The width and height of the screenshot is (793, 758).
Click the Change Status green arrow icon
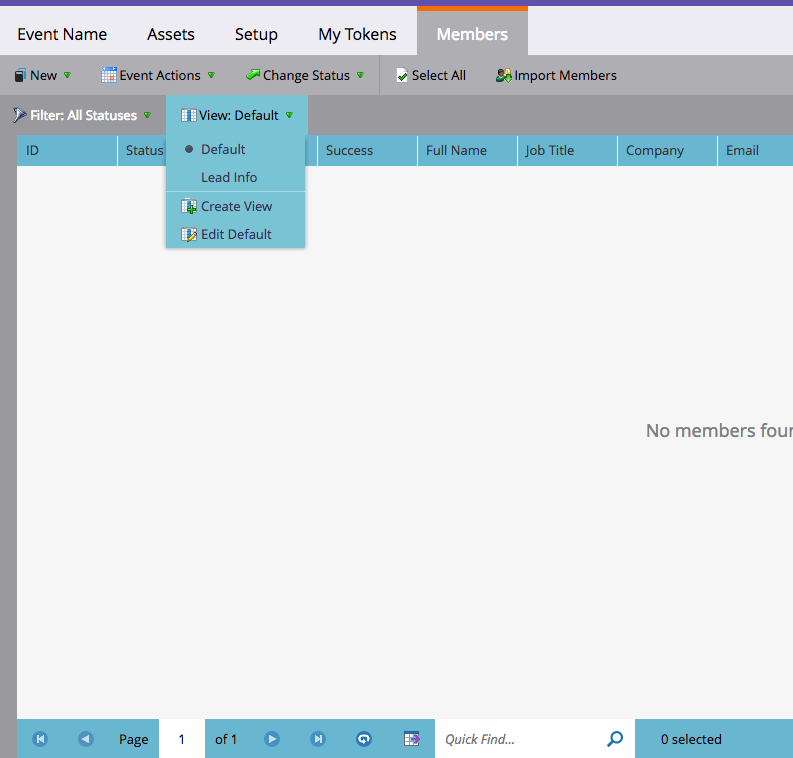253,75
